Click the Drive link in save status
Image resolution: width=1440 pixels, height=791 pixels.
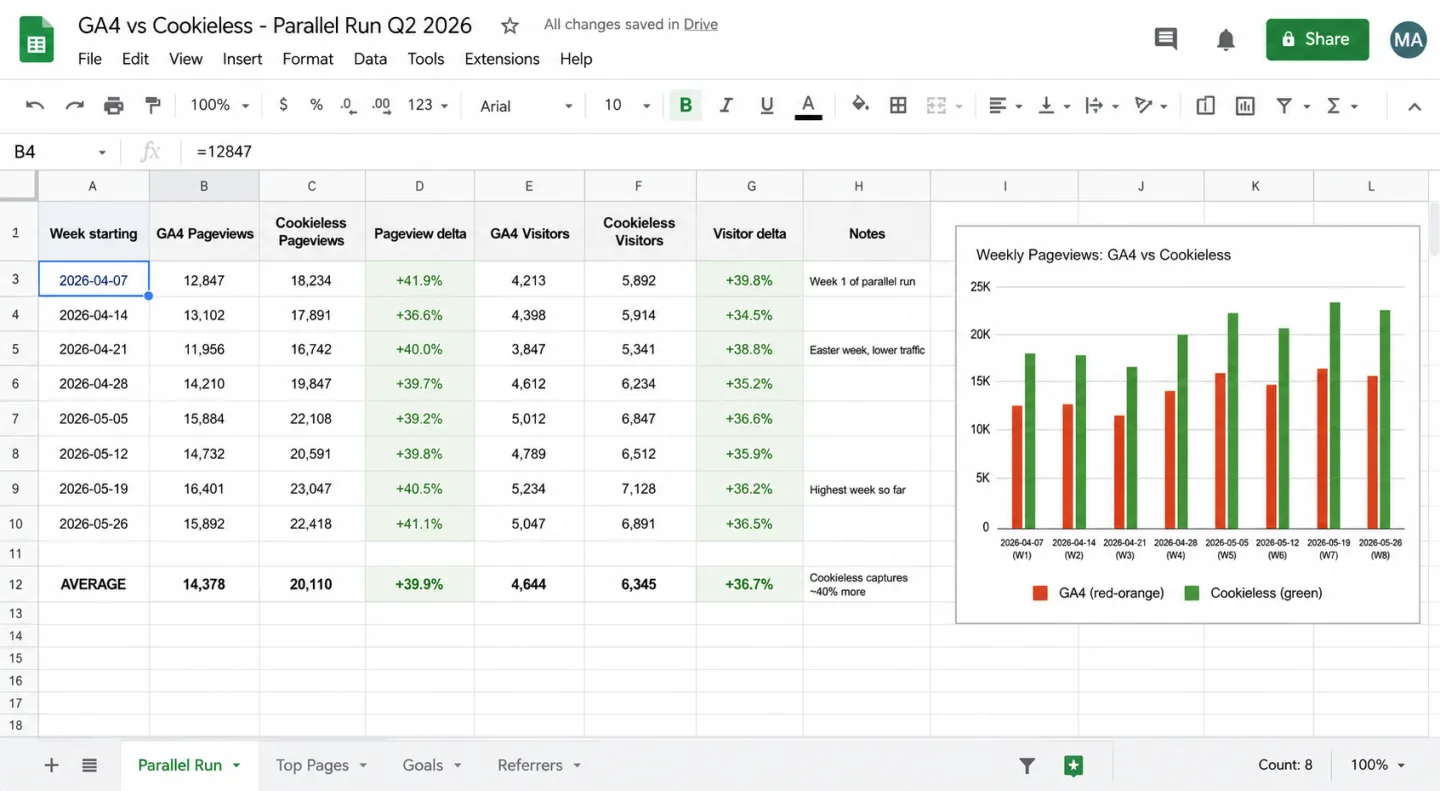[x=701, y=24]
